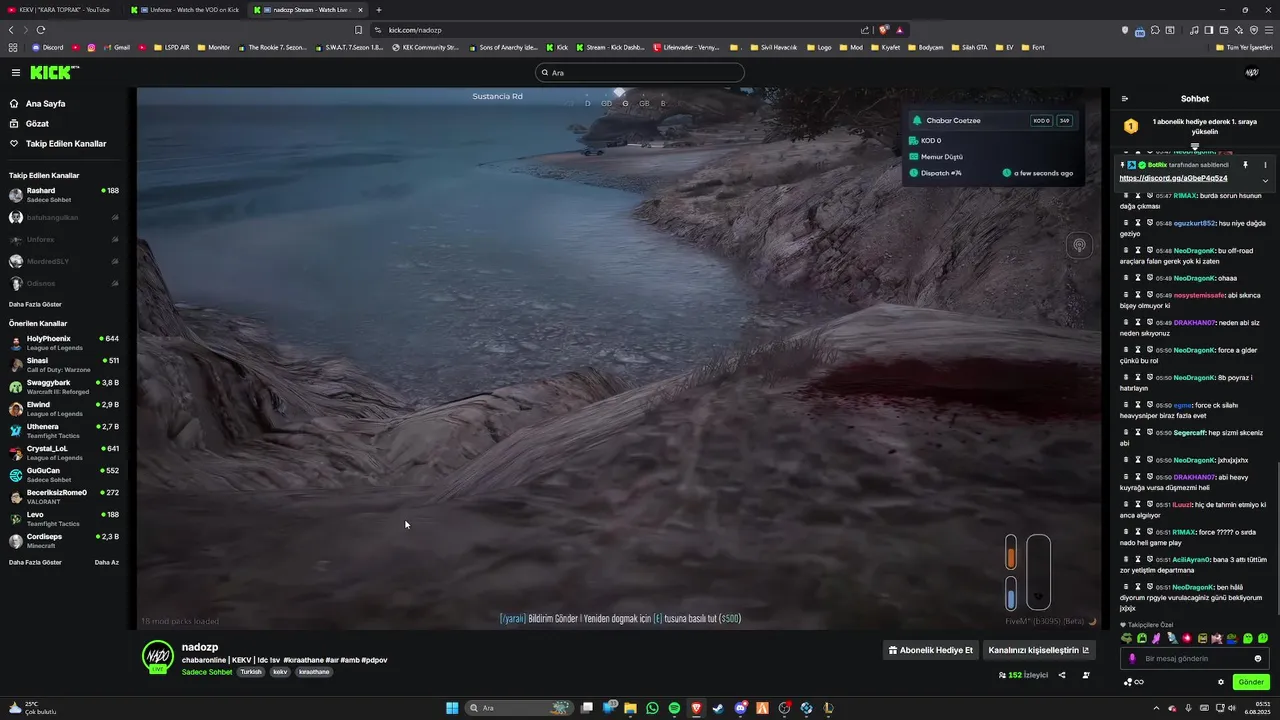Reload the page

[x=41, y=30]
